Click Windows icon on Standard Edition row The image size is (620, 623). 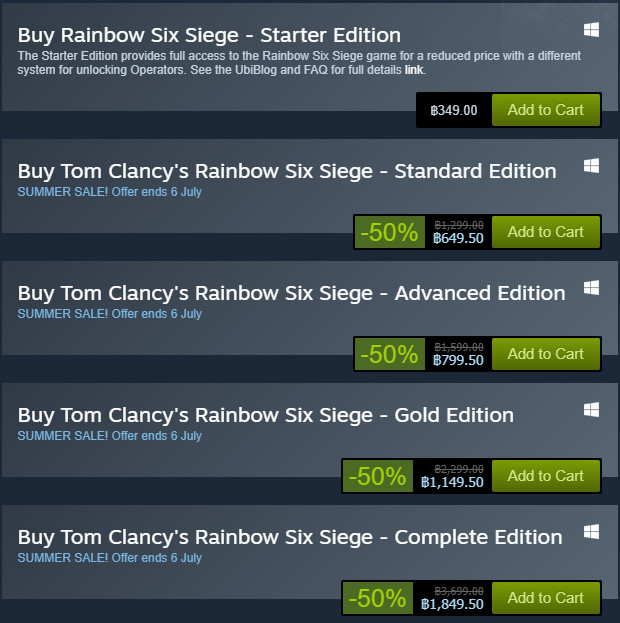tap(591, 165)
